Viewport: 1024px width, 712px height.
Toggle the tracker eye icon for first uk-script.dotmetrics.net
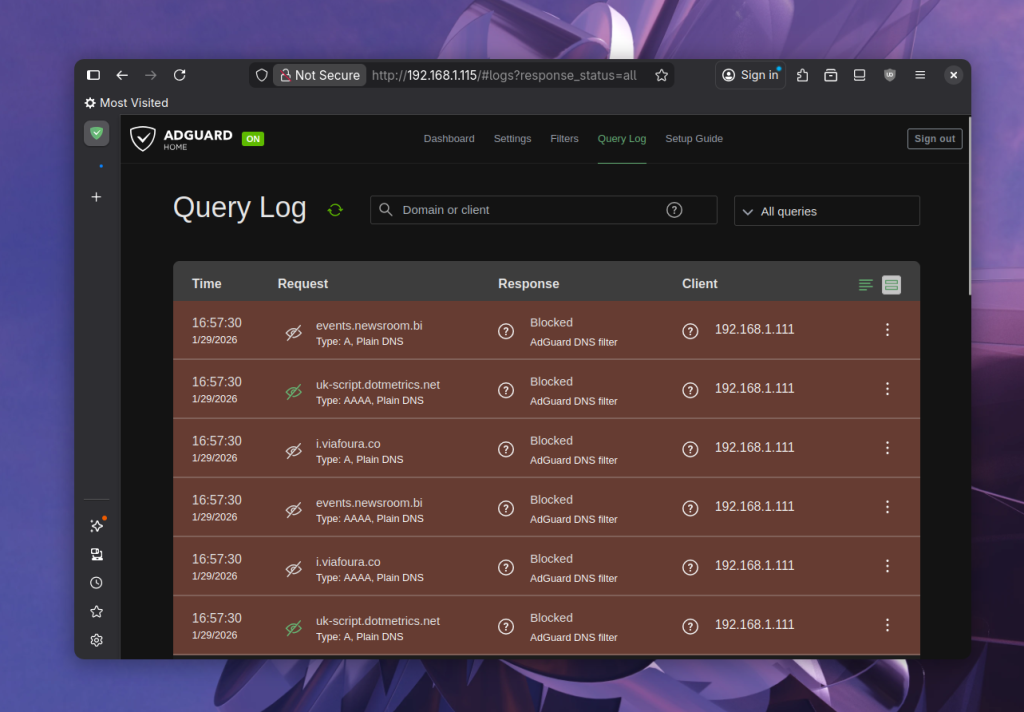293,392
